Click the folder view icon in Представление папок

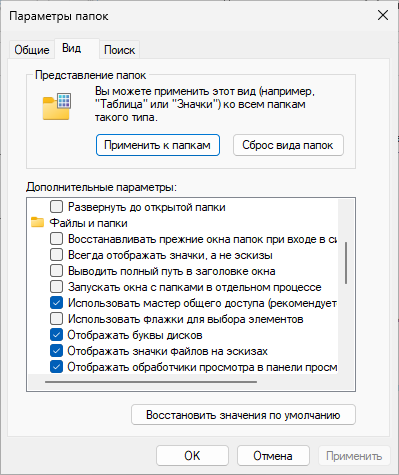tap(57, 106)
